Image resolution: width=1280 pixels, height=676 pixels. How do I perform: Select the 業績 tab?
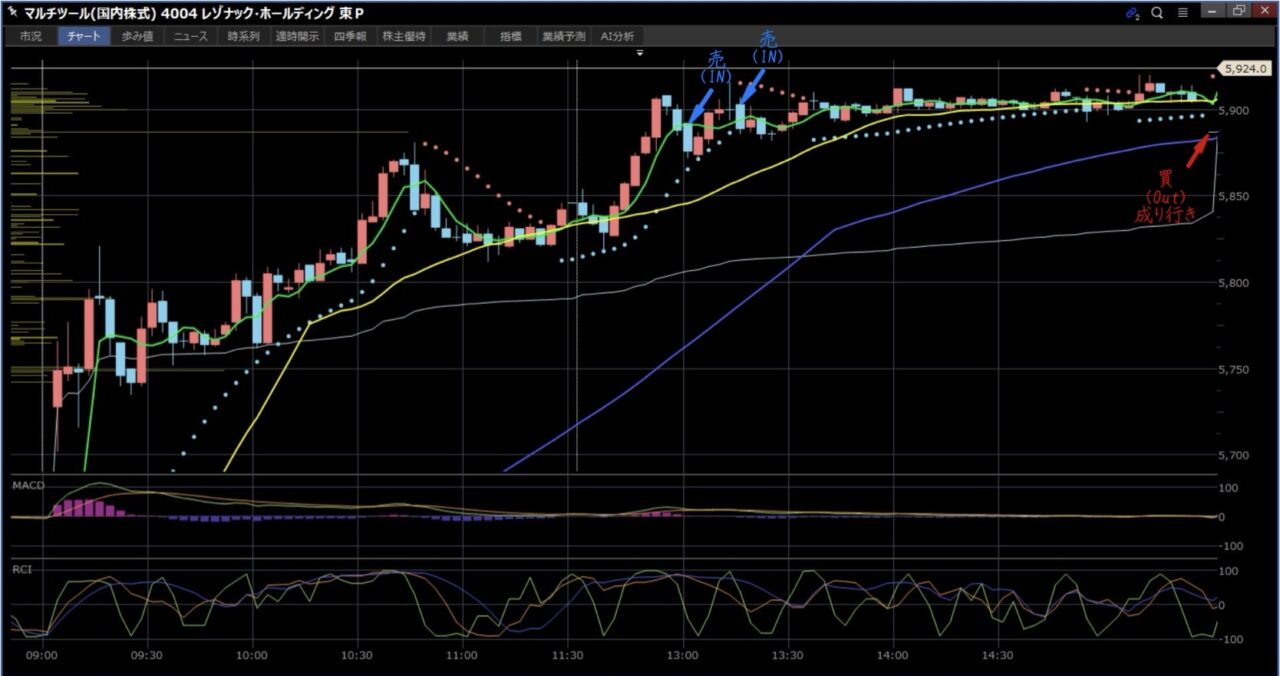(457, 36)
